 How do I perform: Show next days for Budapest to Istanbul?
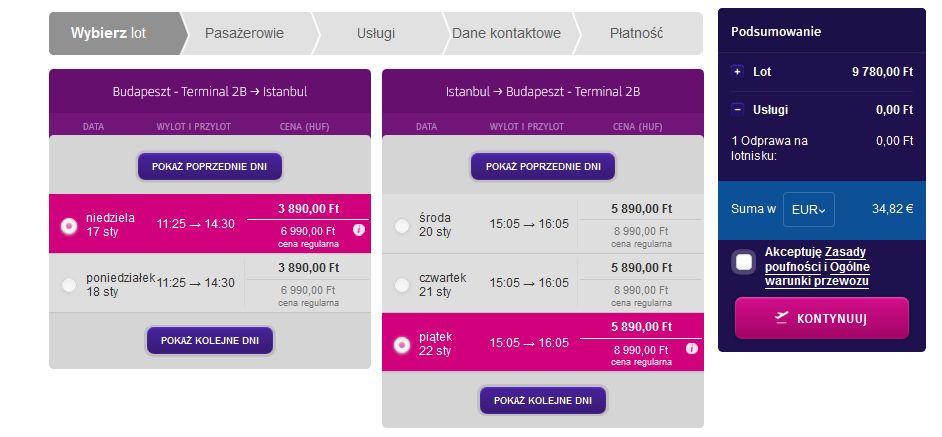pos(210,341)
